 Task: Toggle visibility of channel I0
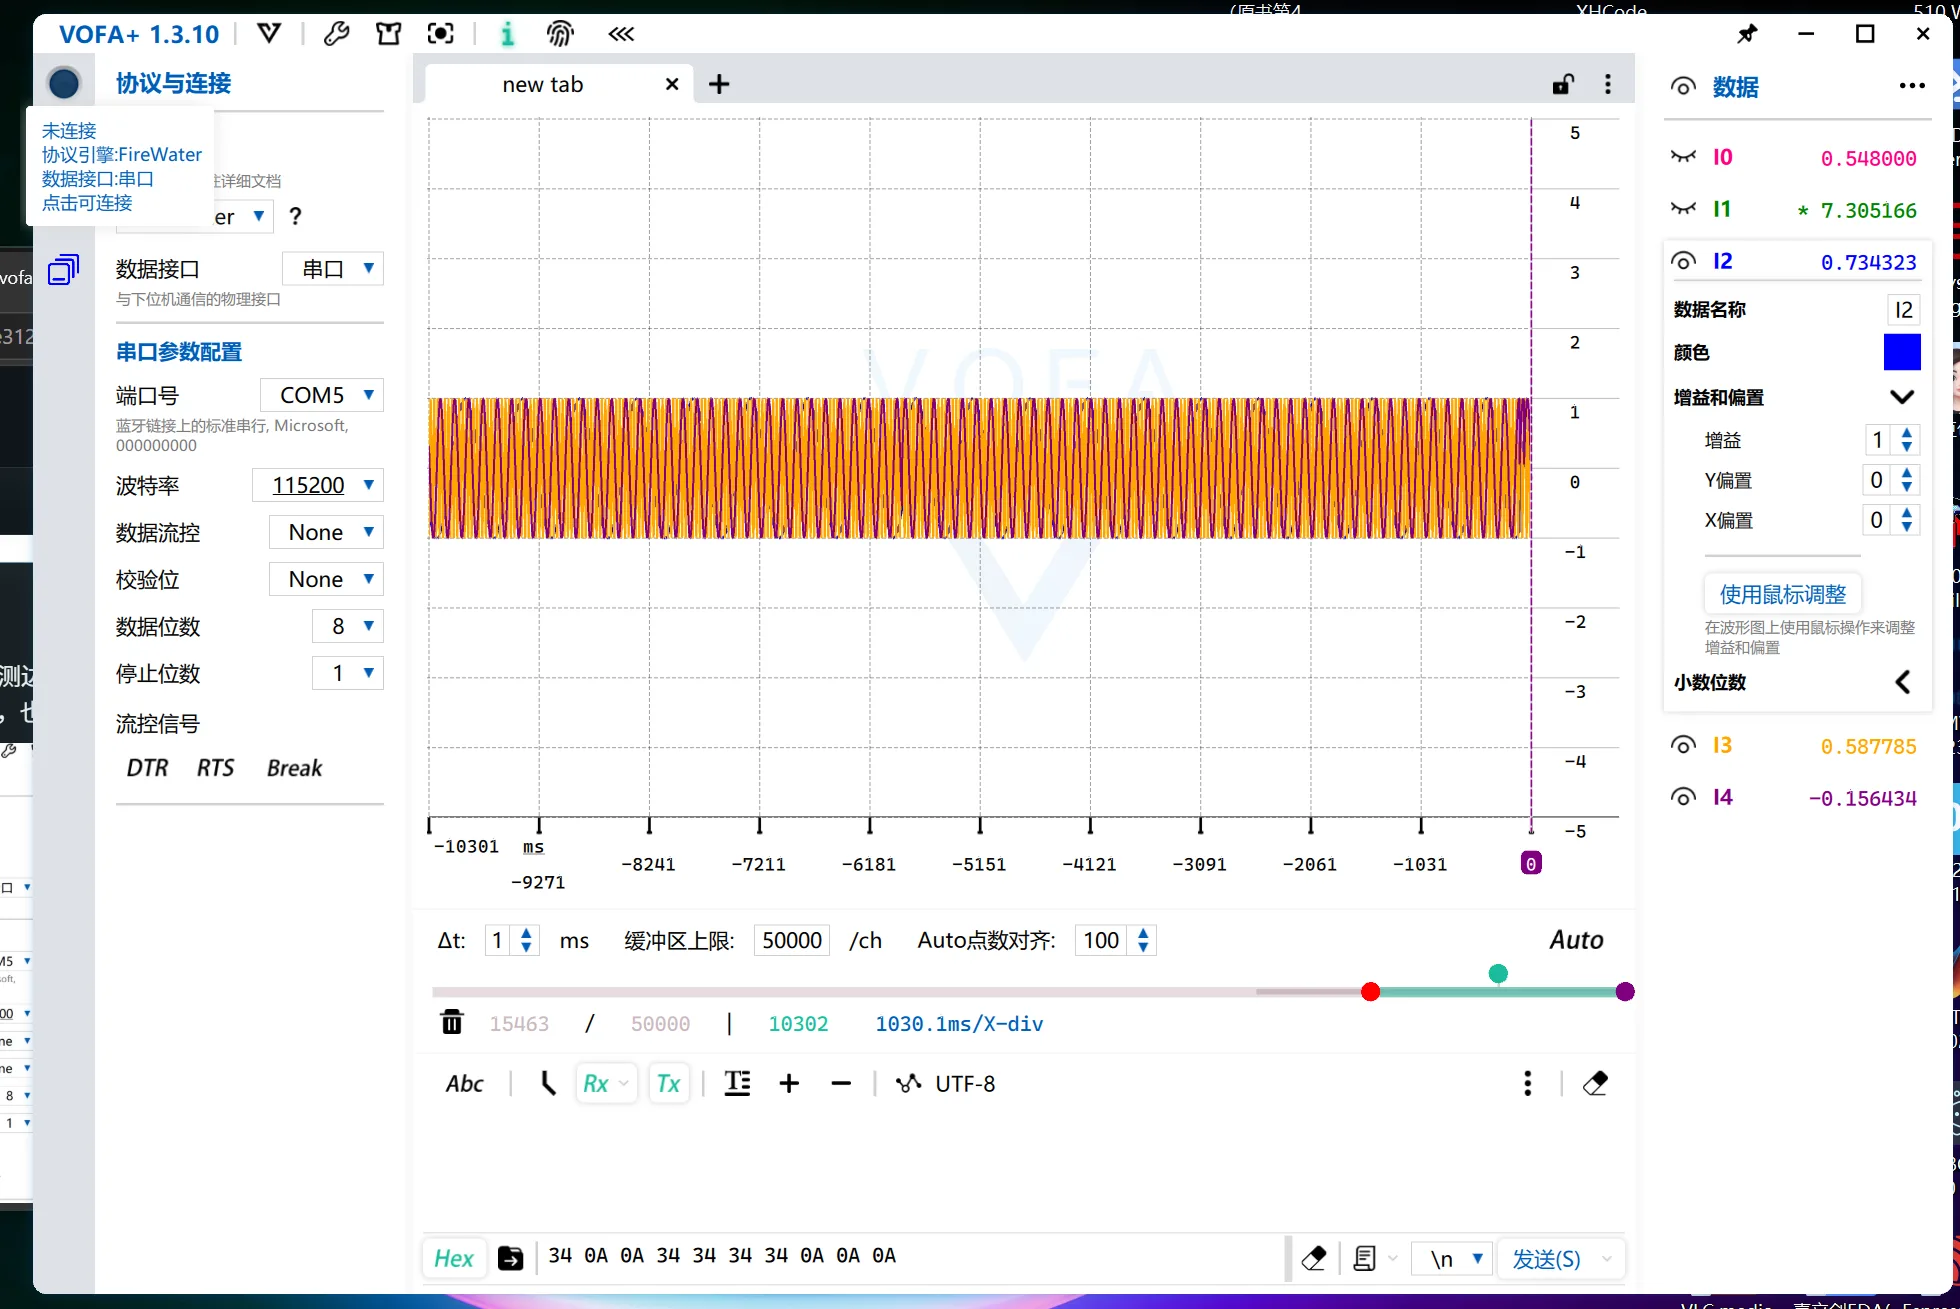pos(1683,157)
